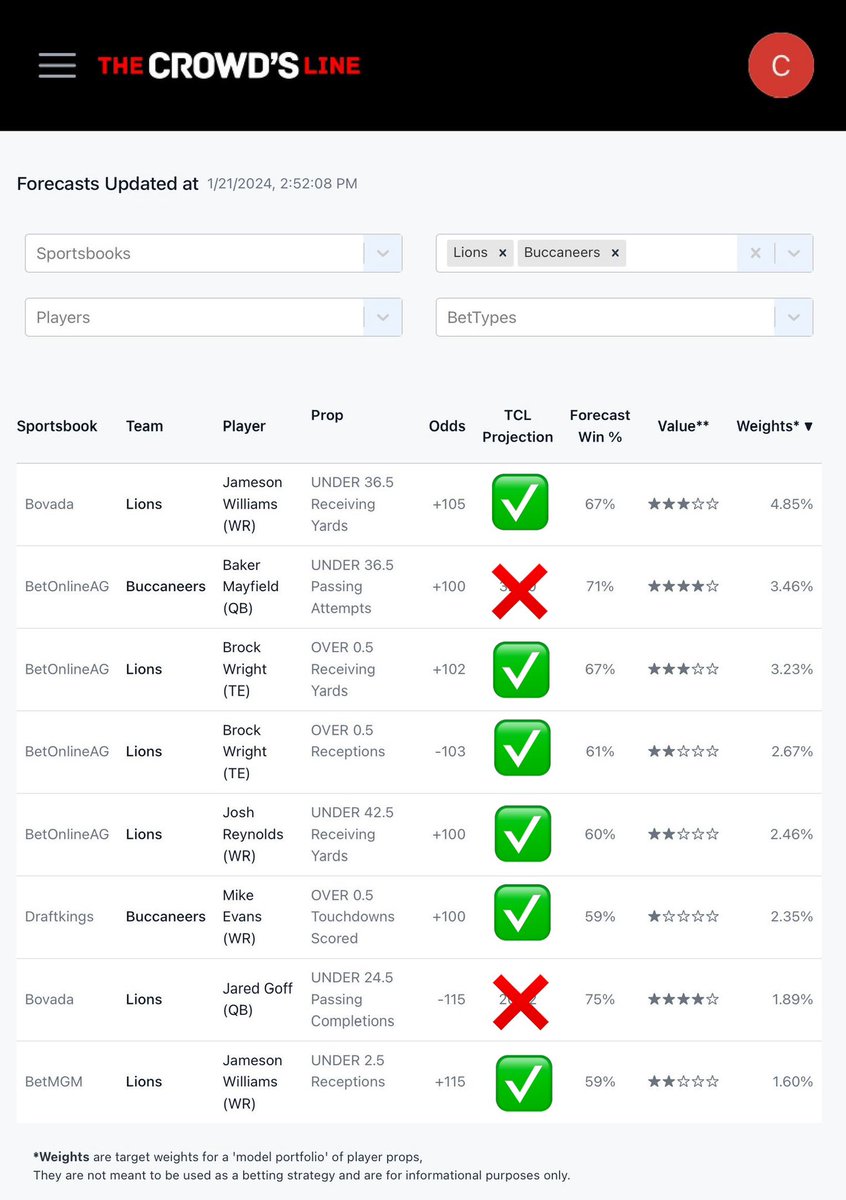The height and width of the screenshot is (1200, 846).
Task: Click star rating in 4.85% weight row
Action: 683,504
